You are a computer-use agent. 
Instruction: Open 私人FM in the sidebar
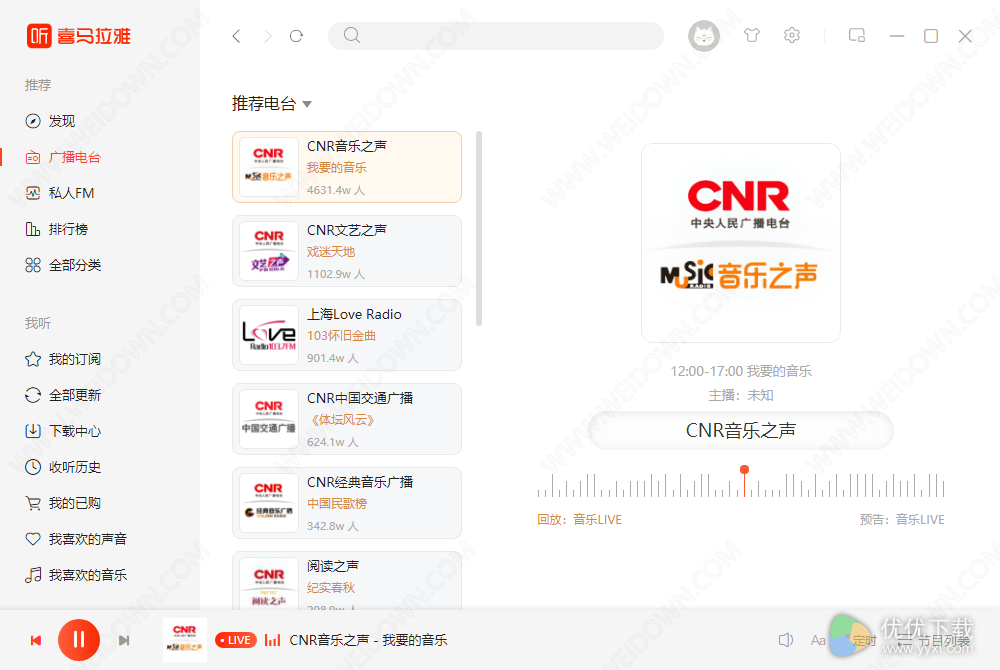click(x=59, y=193)
